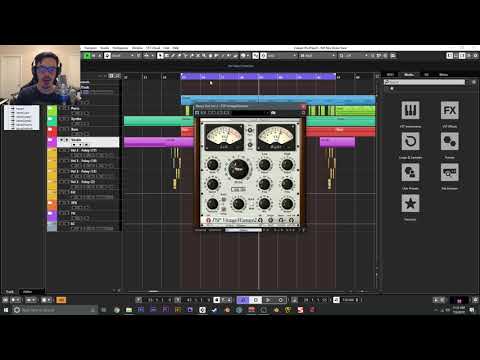Viewport: 480px width, 360px height.
Task: Click the search field in Media rack
Action: 424,82
